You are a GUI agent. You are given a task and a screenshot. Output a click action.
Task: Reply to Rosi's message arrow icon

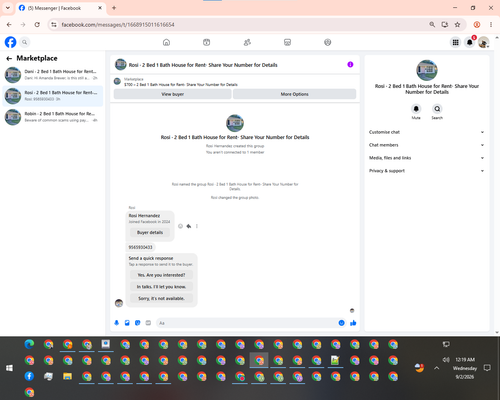click(189, 226)
